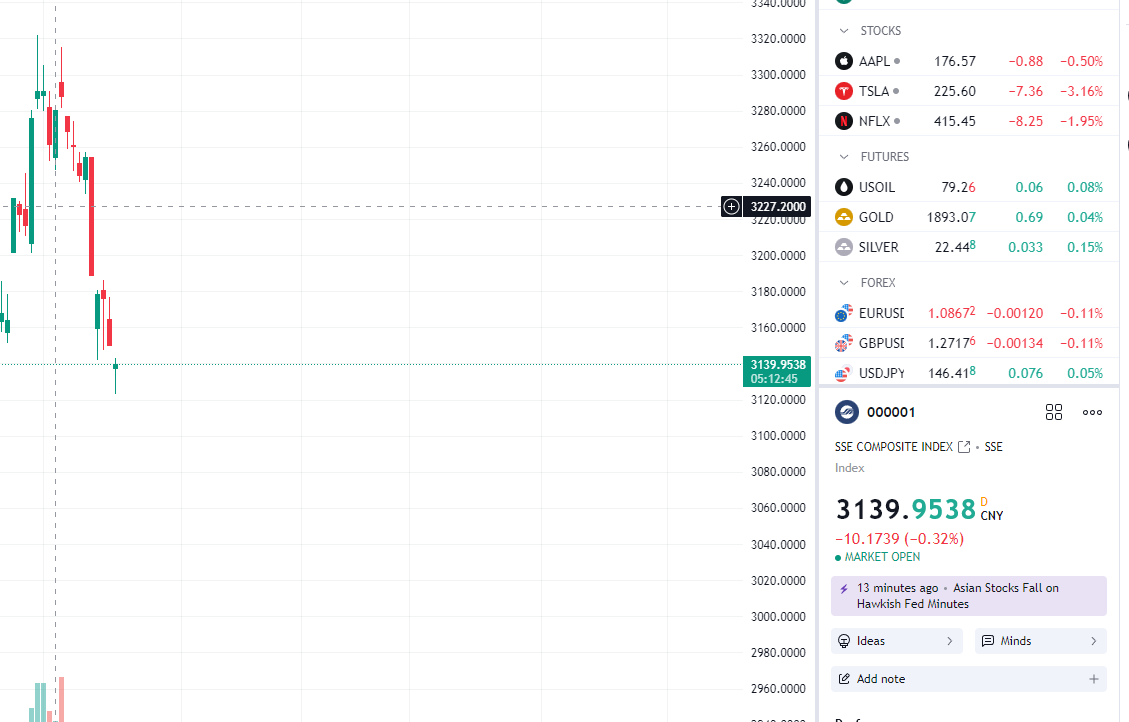Click the 000001 symbol title
The width and height of the screenshot is (1129, 722).
891,412
